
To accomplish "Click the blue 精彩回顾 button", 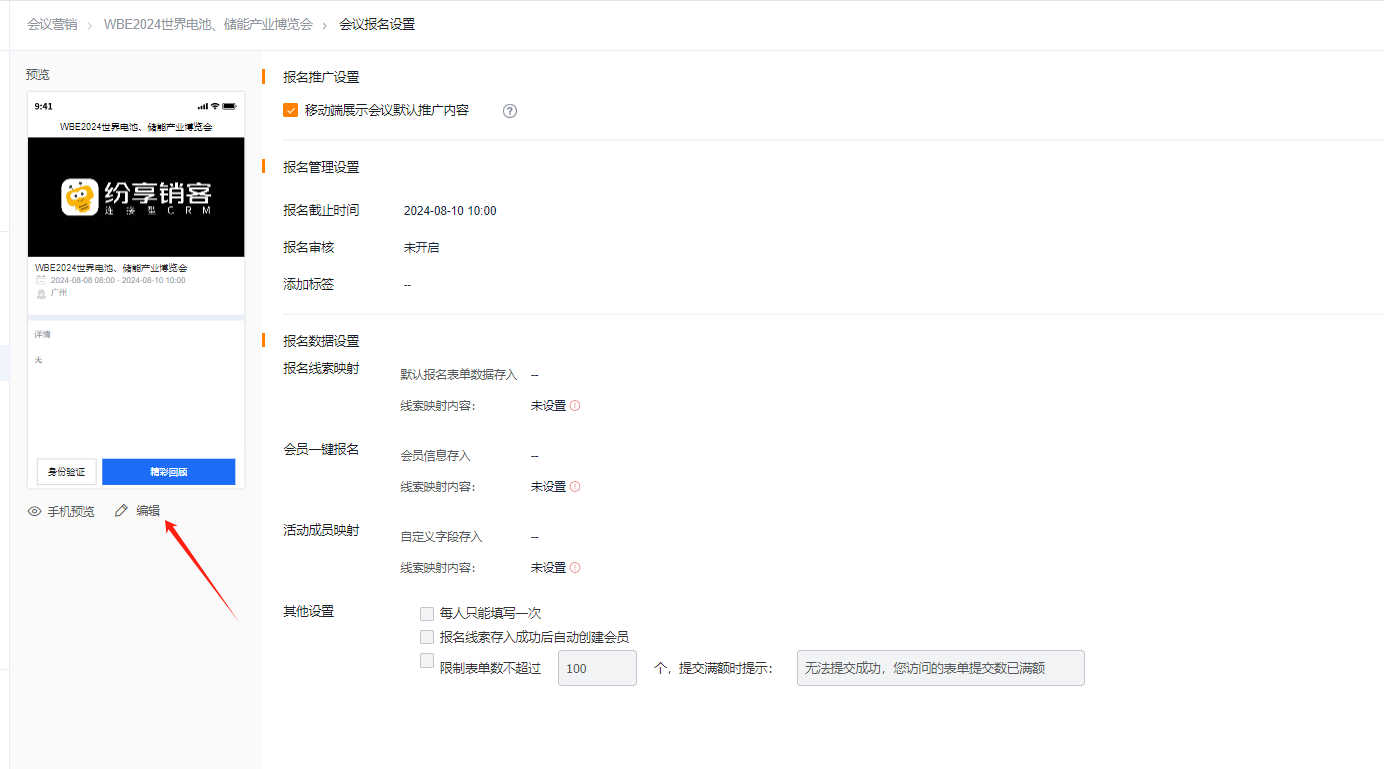I will tap(169, 472).
